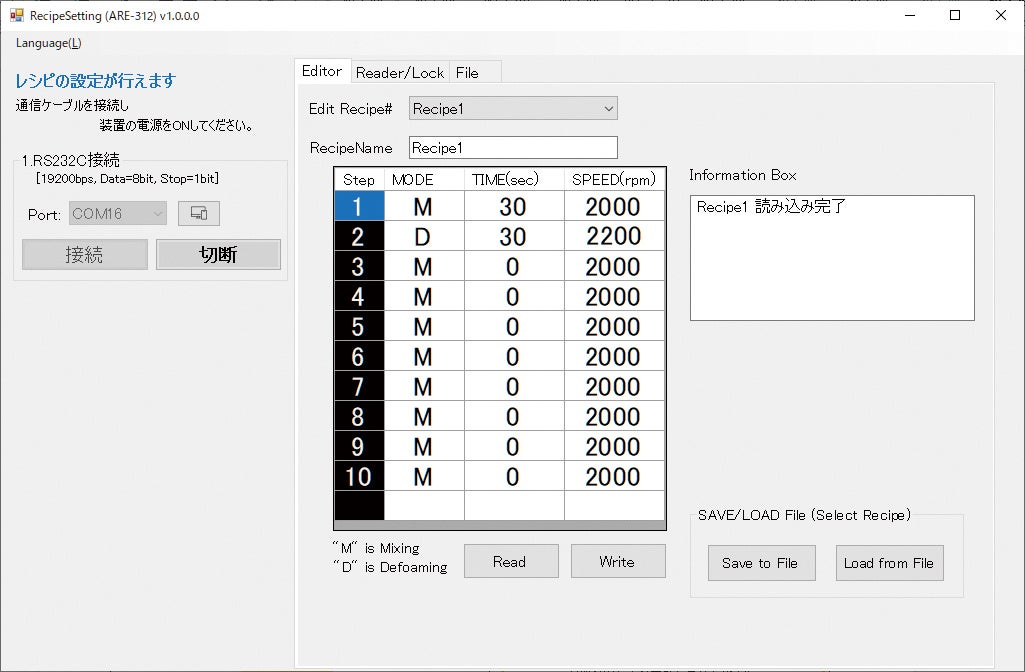Click into the RecipeName text field
This screenshot has height=672, width=1025.
(513, 147)
